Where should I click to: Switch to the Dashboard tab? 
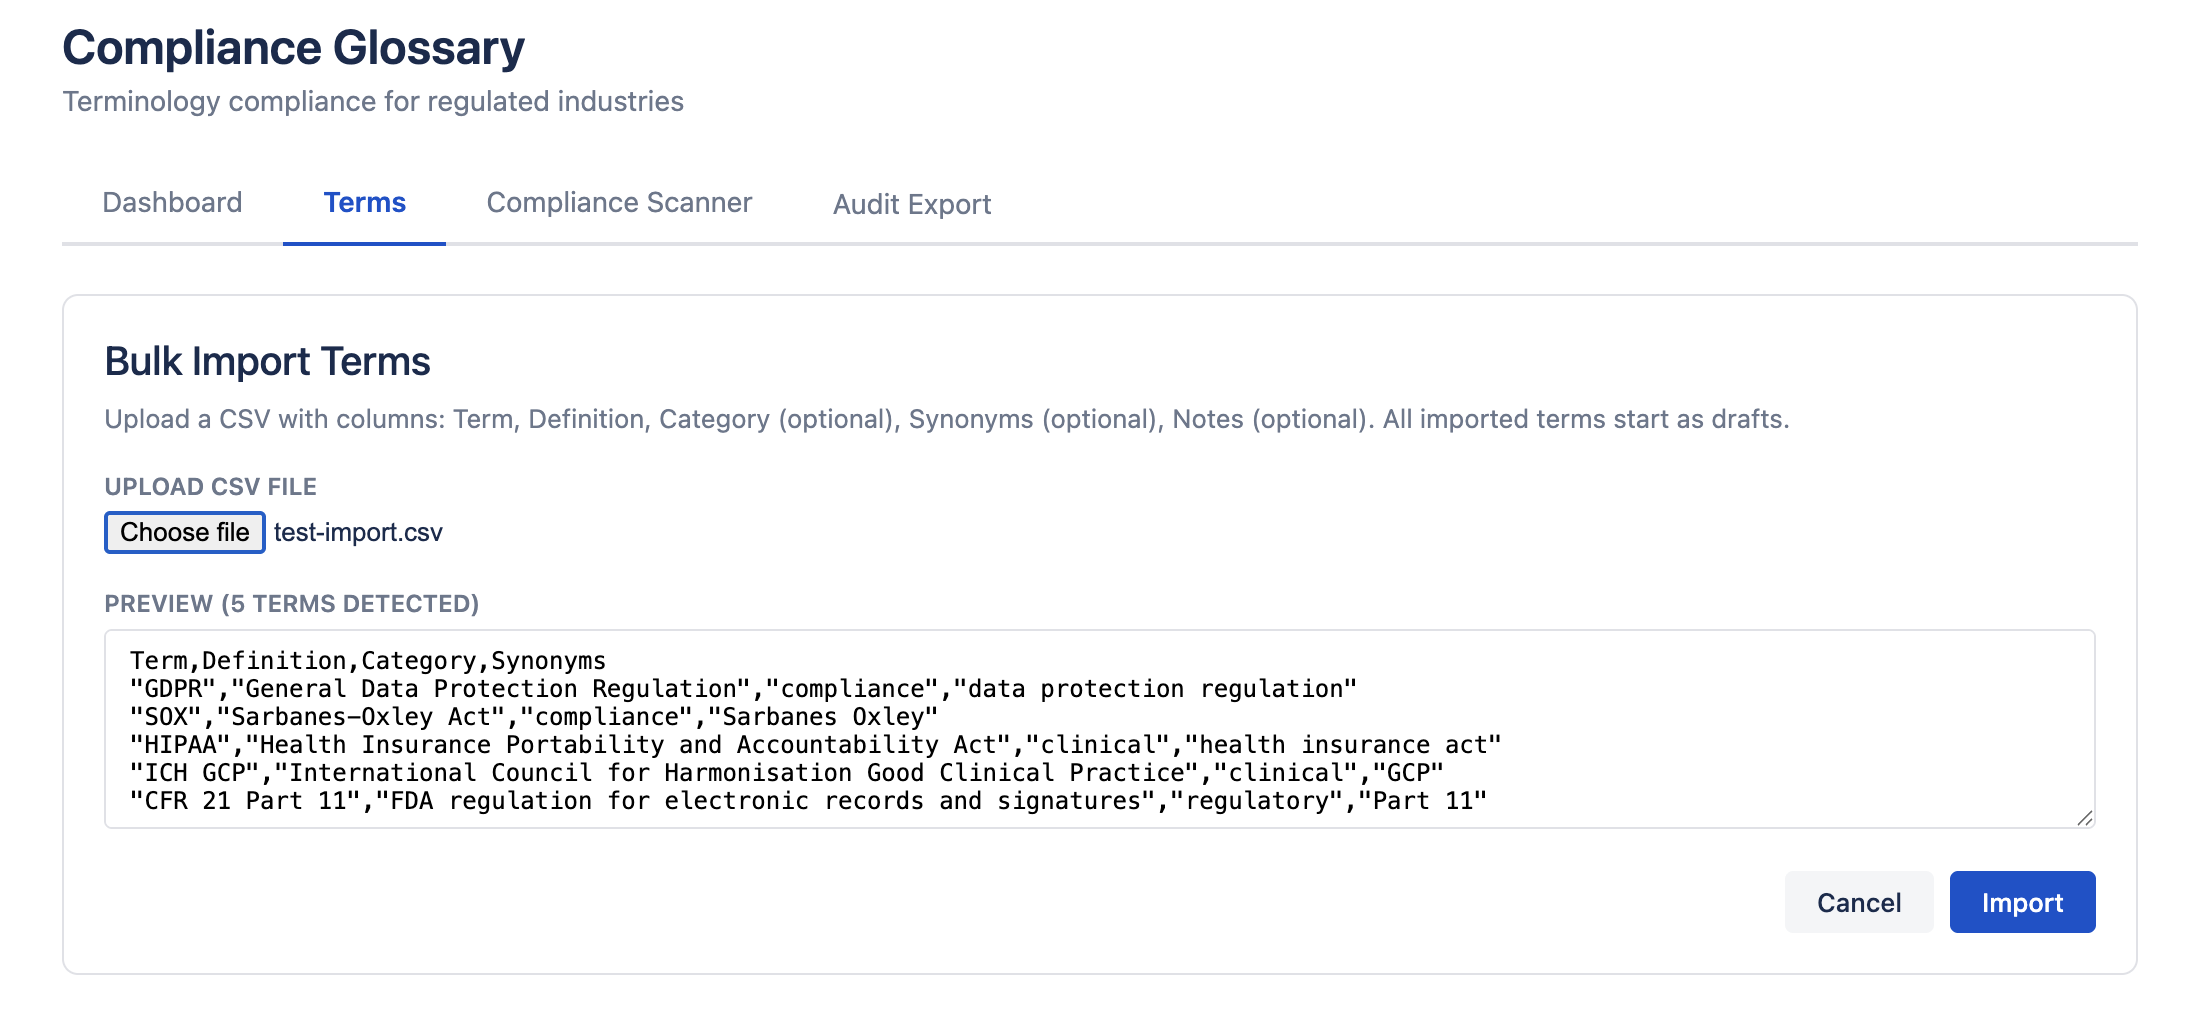(172, 202)
